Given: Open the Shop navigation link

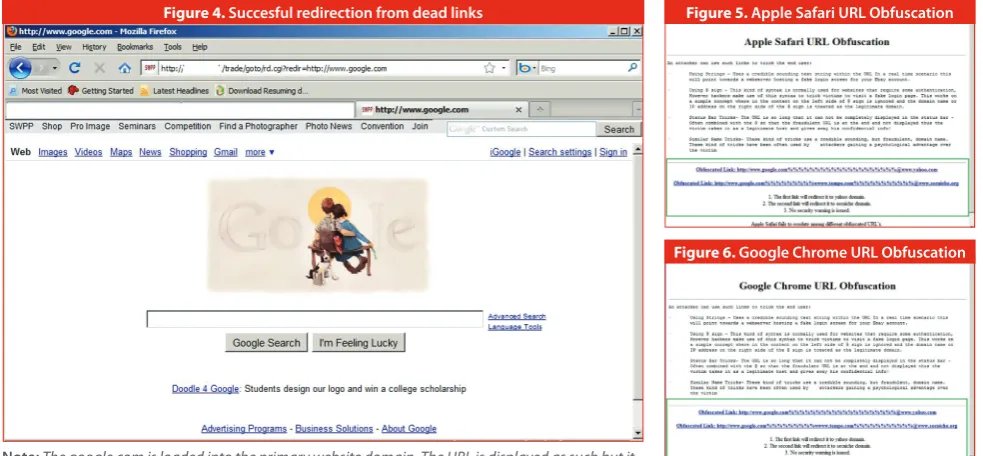Looking at the screenshot, I should [x=52, y=126].
